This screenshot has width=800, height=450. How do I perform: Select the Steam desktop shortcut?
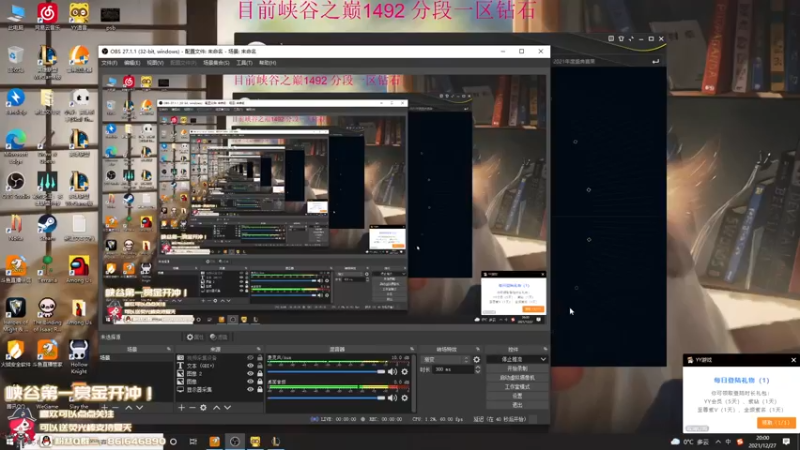pos(47,228)
